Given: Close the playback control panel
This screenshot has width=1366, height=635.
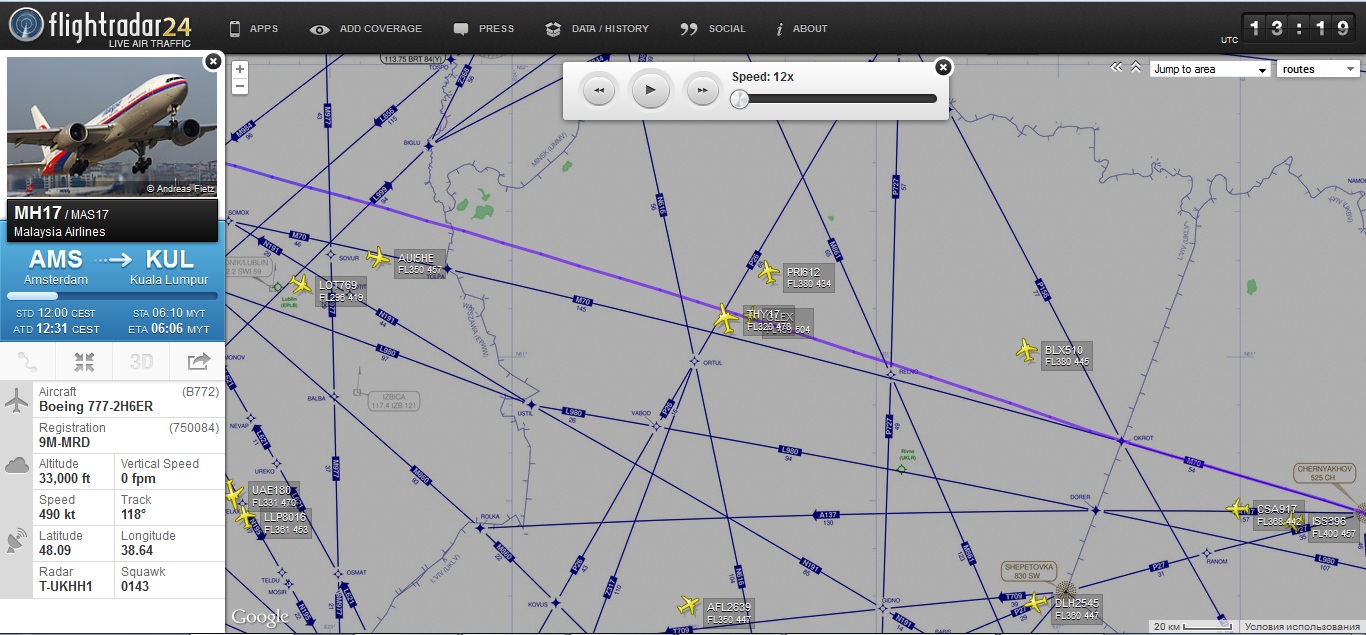Looking at the screenshot, I should pos(942,67).
